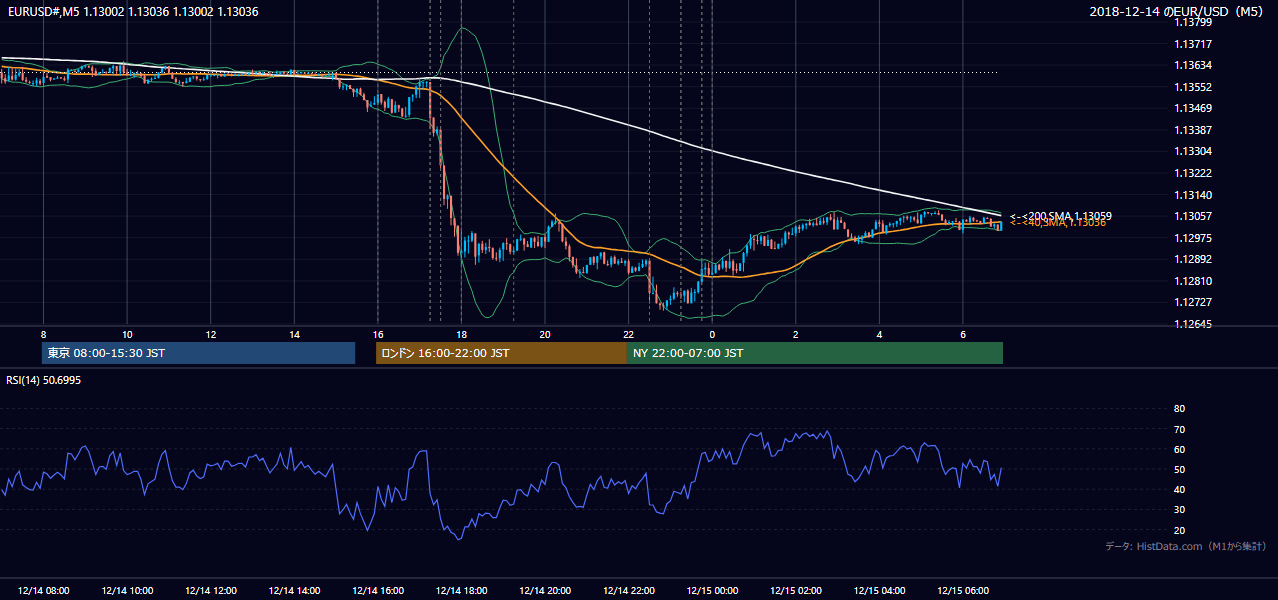Click the 12/14 08:00 bottom time label
The width and height of the screenshot is (1278, 600).
(x=44, y=591)
